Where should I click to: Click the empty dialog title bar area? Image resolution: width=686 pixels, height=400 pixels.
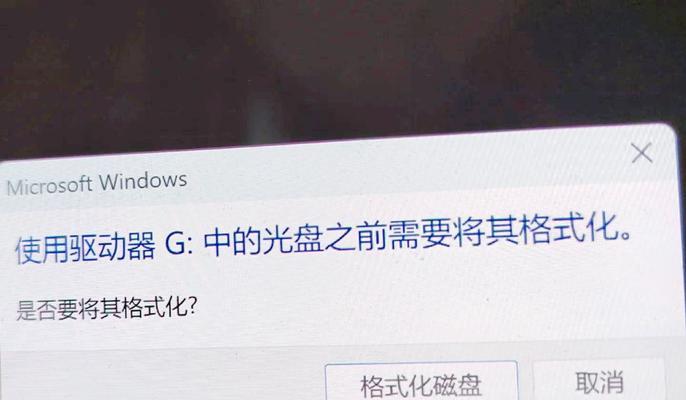(394, 171)
